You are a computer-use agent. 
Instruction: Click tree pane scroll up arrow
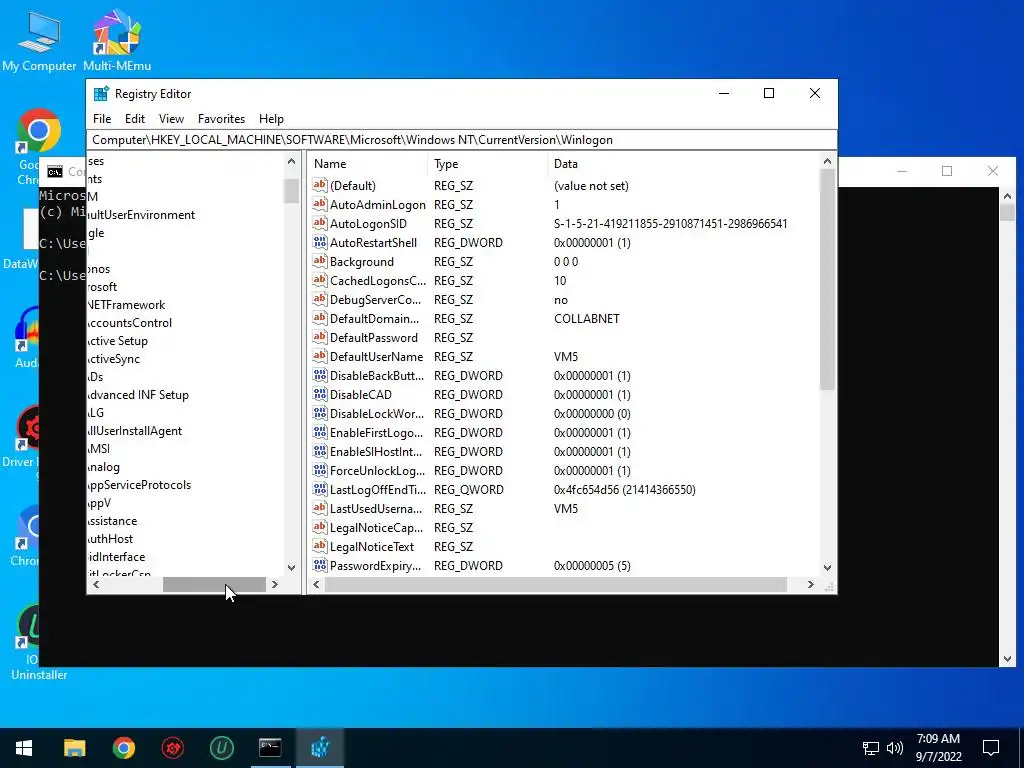pyautogui.click(x=291, y=161)
